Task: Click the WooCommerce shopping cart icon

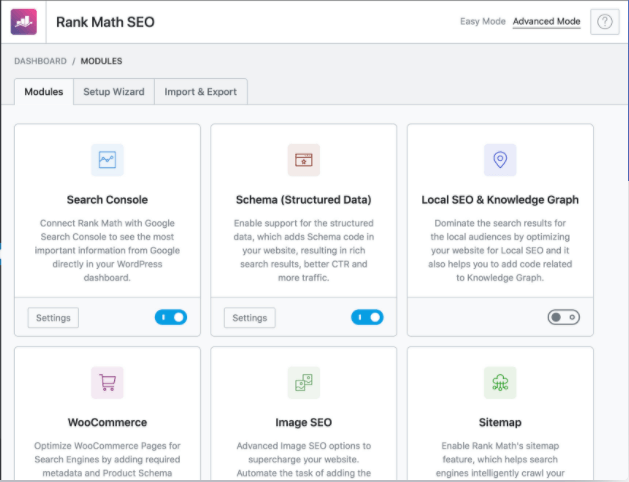Action: point(107,382)
